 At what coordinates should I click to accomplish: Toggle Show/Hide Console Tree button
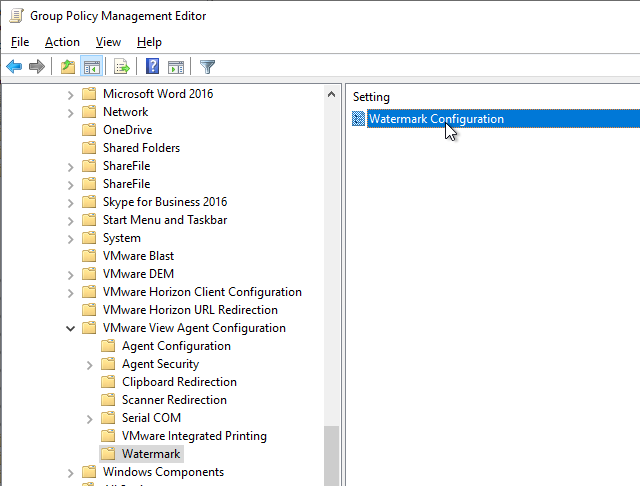tap(91, 67)
